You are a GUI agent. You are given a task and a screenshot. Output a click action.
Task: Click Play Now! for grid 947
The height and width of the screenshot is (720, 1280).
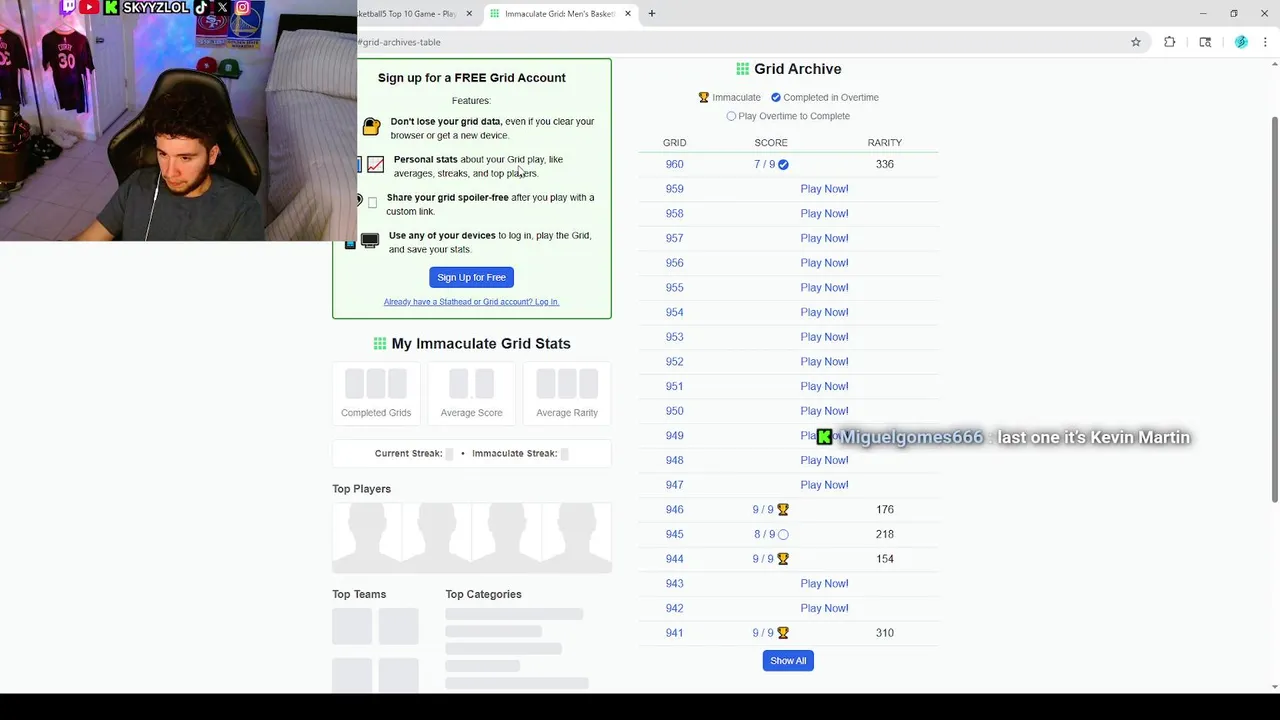(824, 485)
